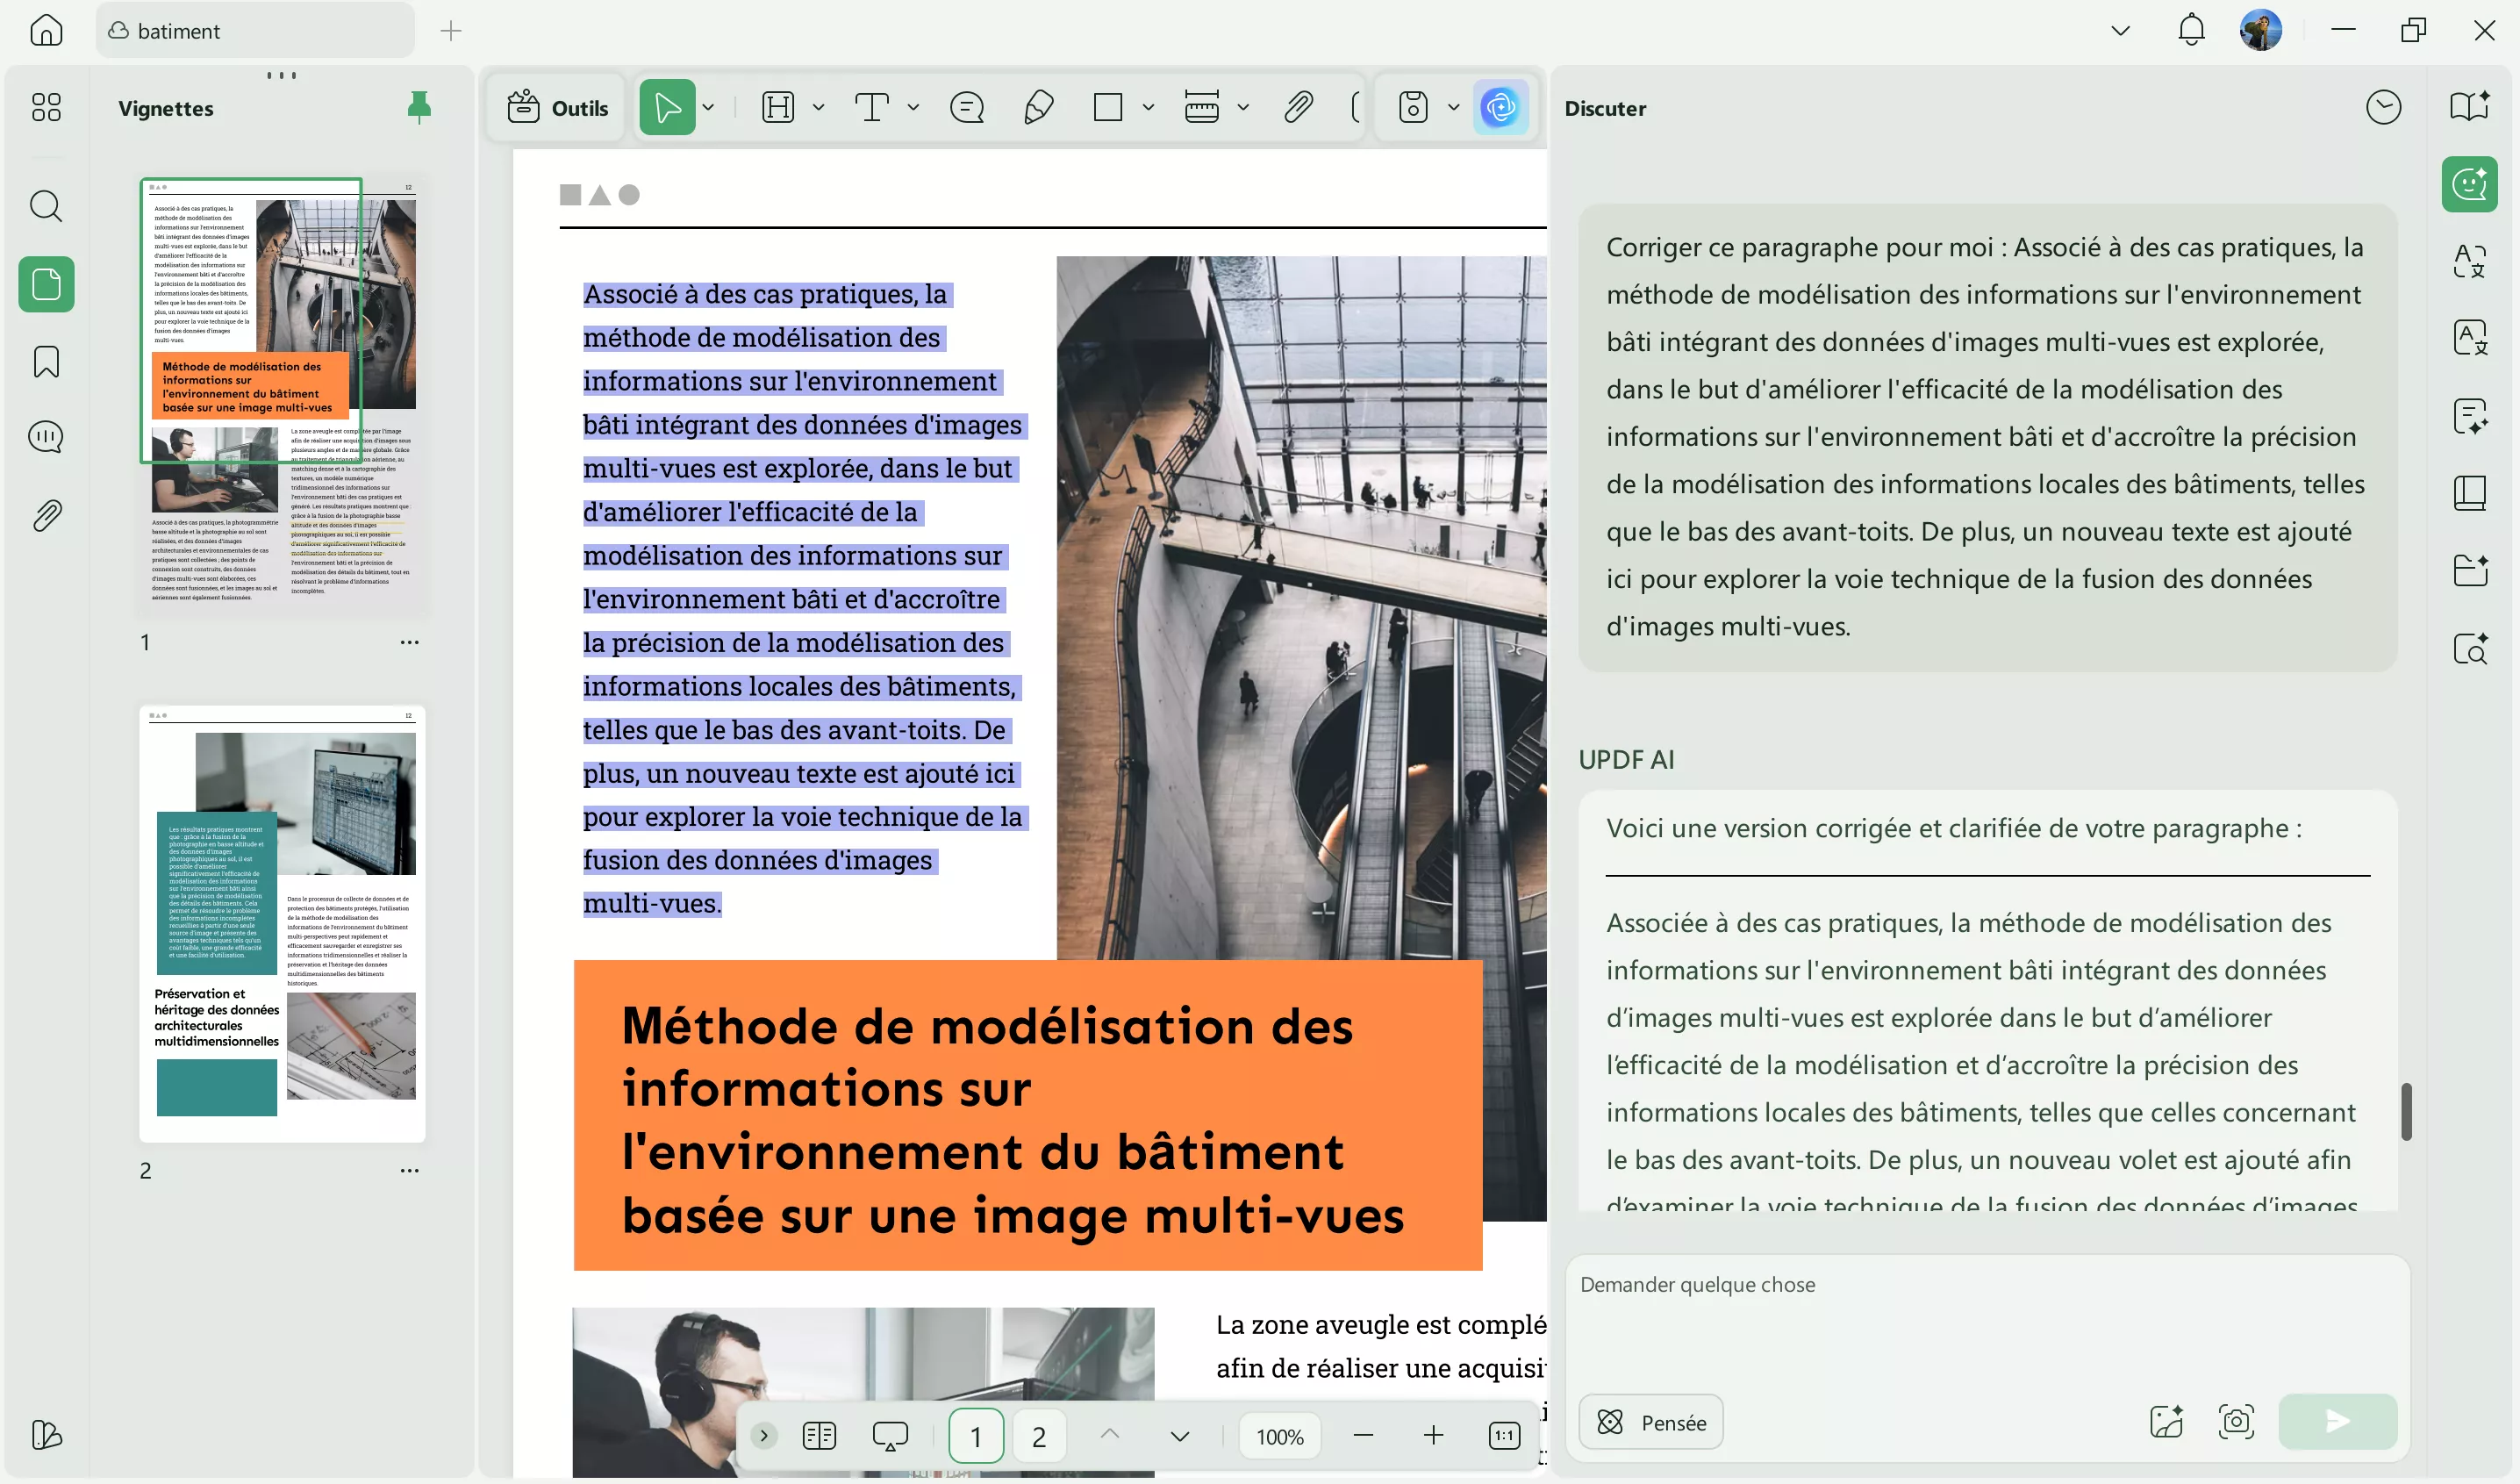Image resolution: width=2520 pixels, height=1484 pixels.
Task: Open the bookmarks panel
Action: click(x=46, y=361)
